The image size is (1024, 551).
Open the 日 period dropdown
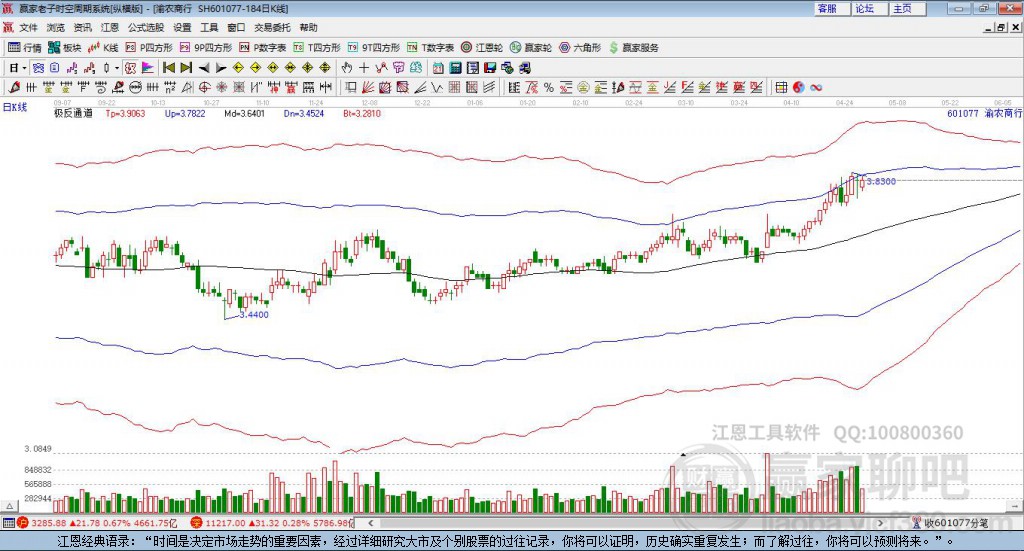(x=17, y=68)
